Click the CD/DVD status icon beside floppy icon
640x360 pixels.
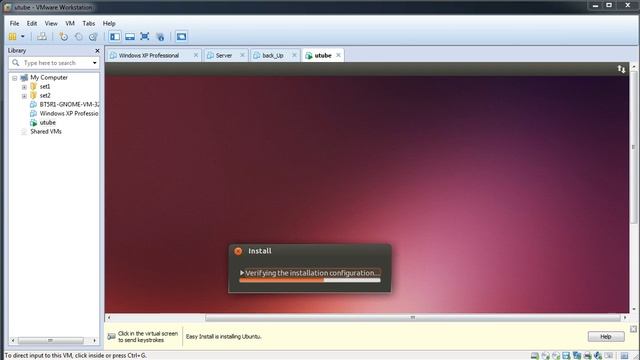click(x=556, y=356)
